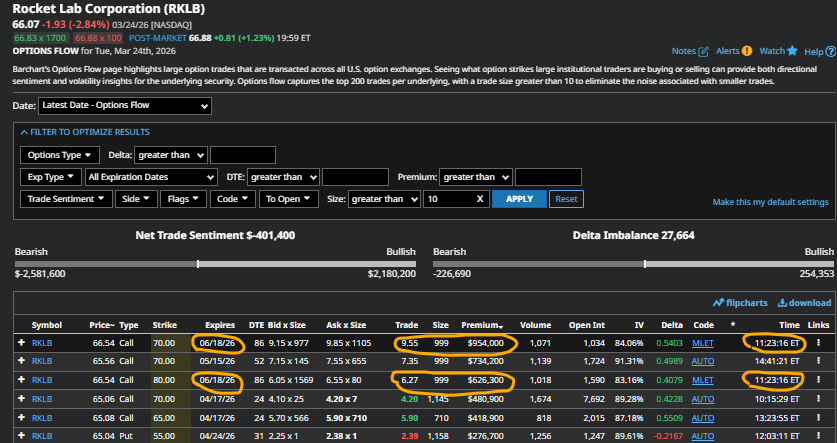
Task: Click the Delta value input field
Action: click(243, 155)
